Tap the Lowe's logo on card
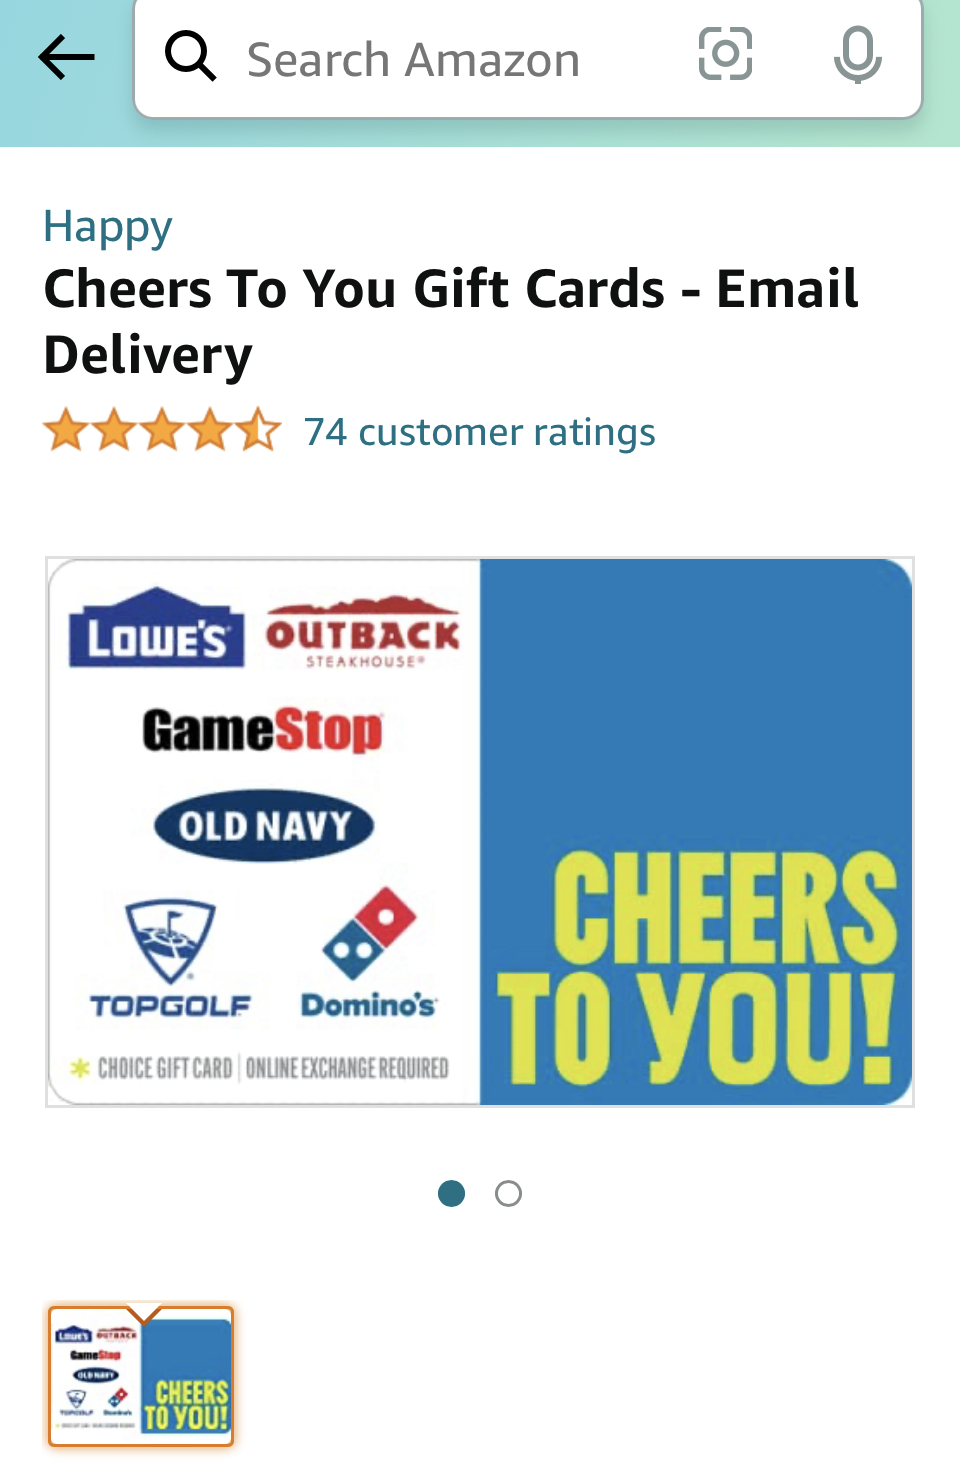 pyautogui.click(x=156, y=628)
